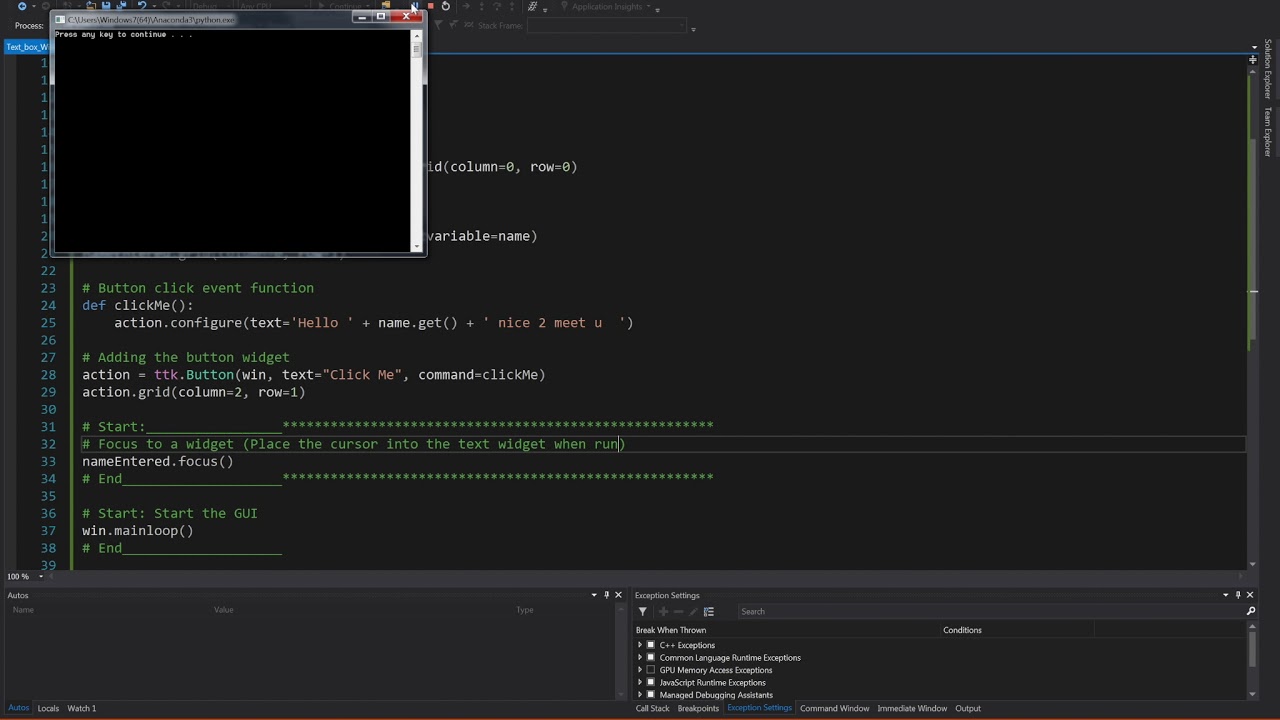Screen dimensions: 1280x720
Task: Toggle Managed Debugging Assistants checkbox
Action: (x=651, y=695)
